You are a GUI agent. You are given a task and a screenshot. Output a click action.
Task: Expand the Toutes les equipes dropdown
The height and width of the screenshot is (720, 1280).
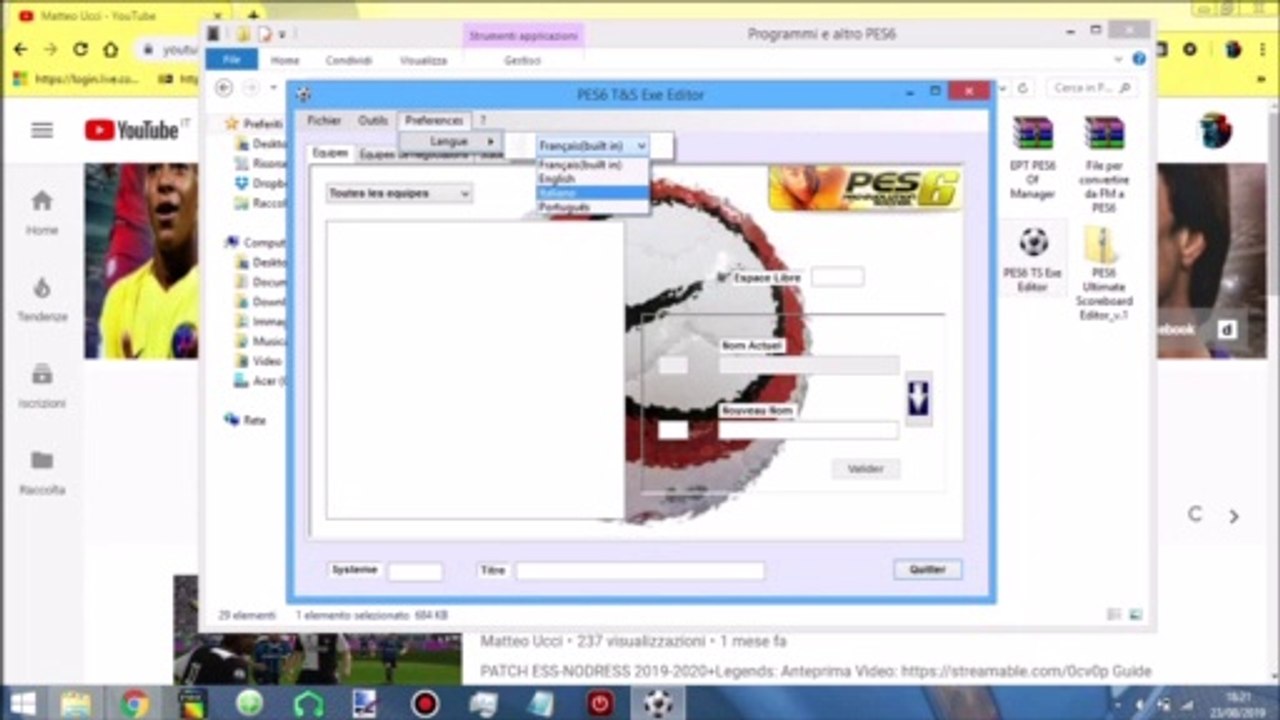tap(464, 193)
